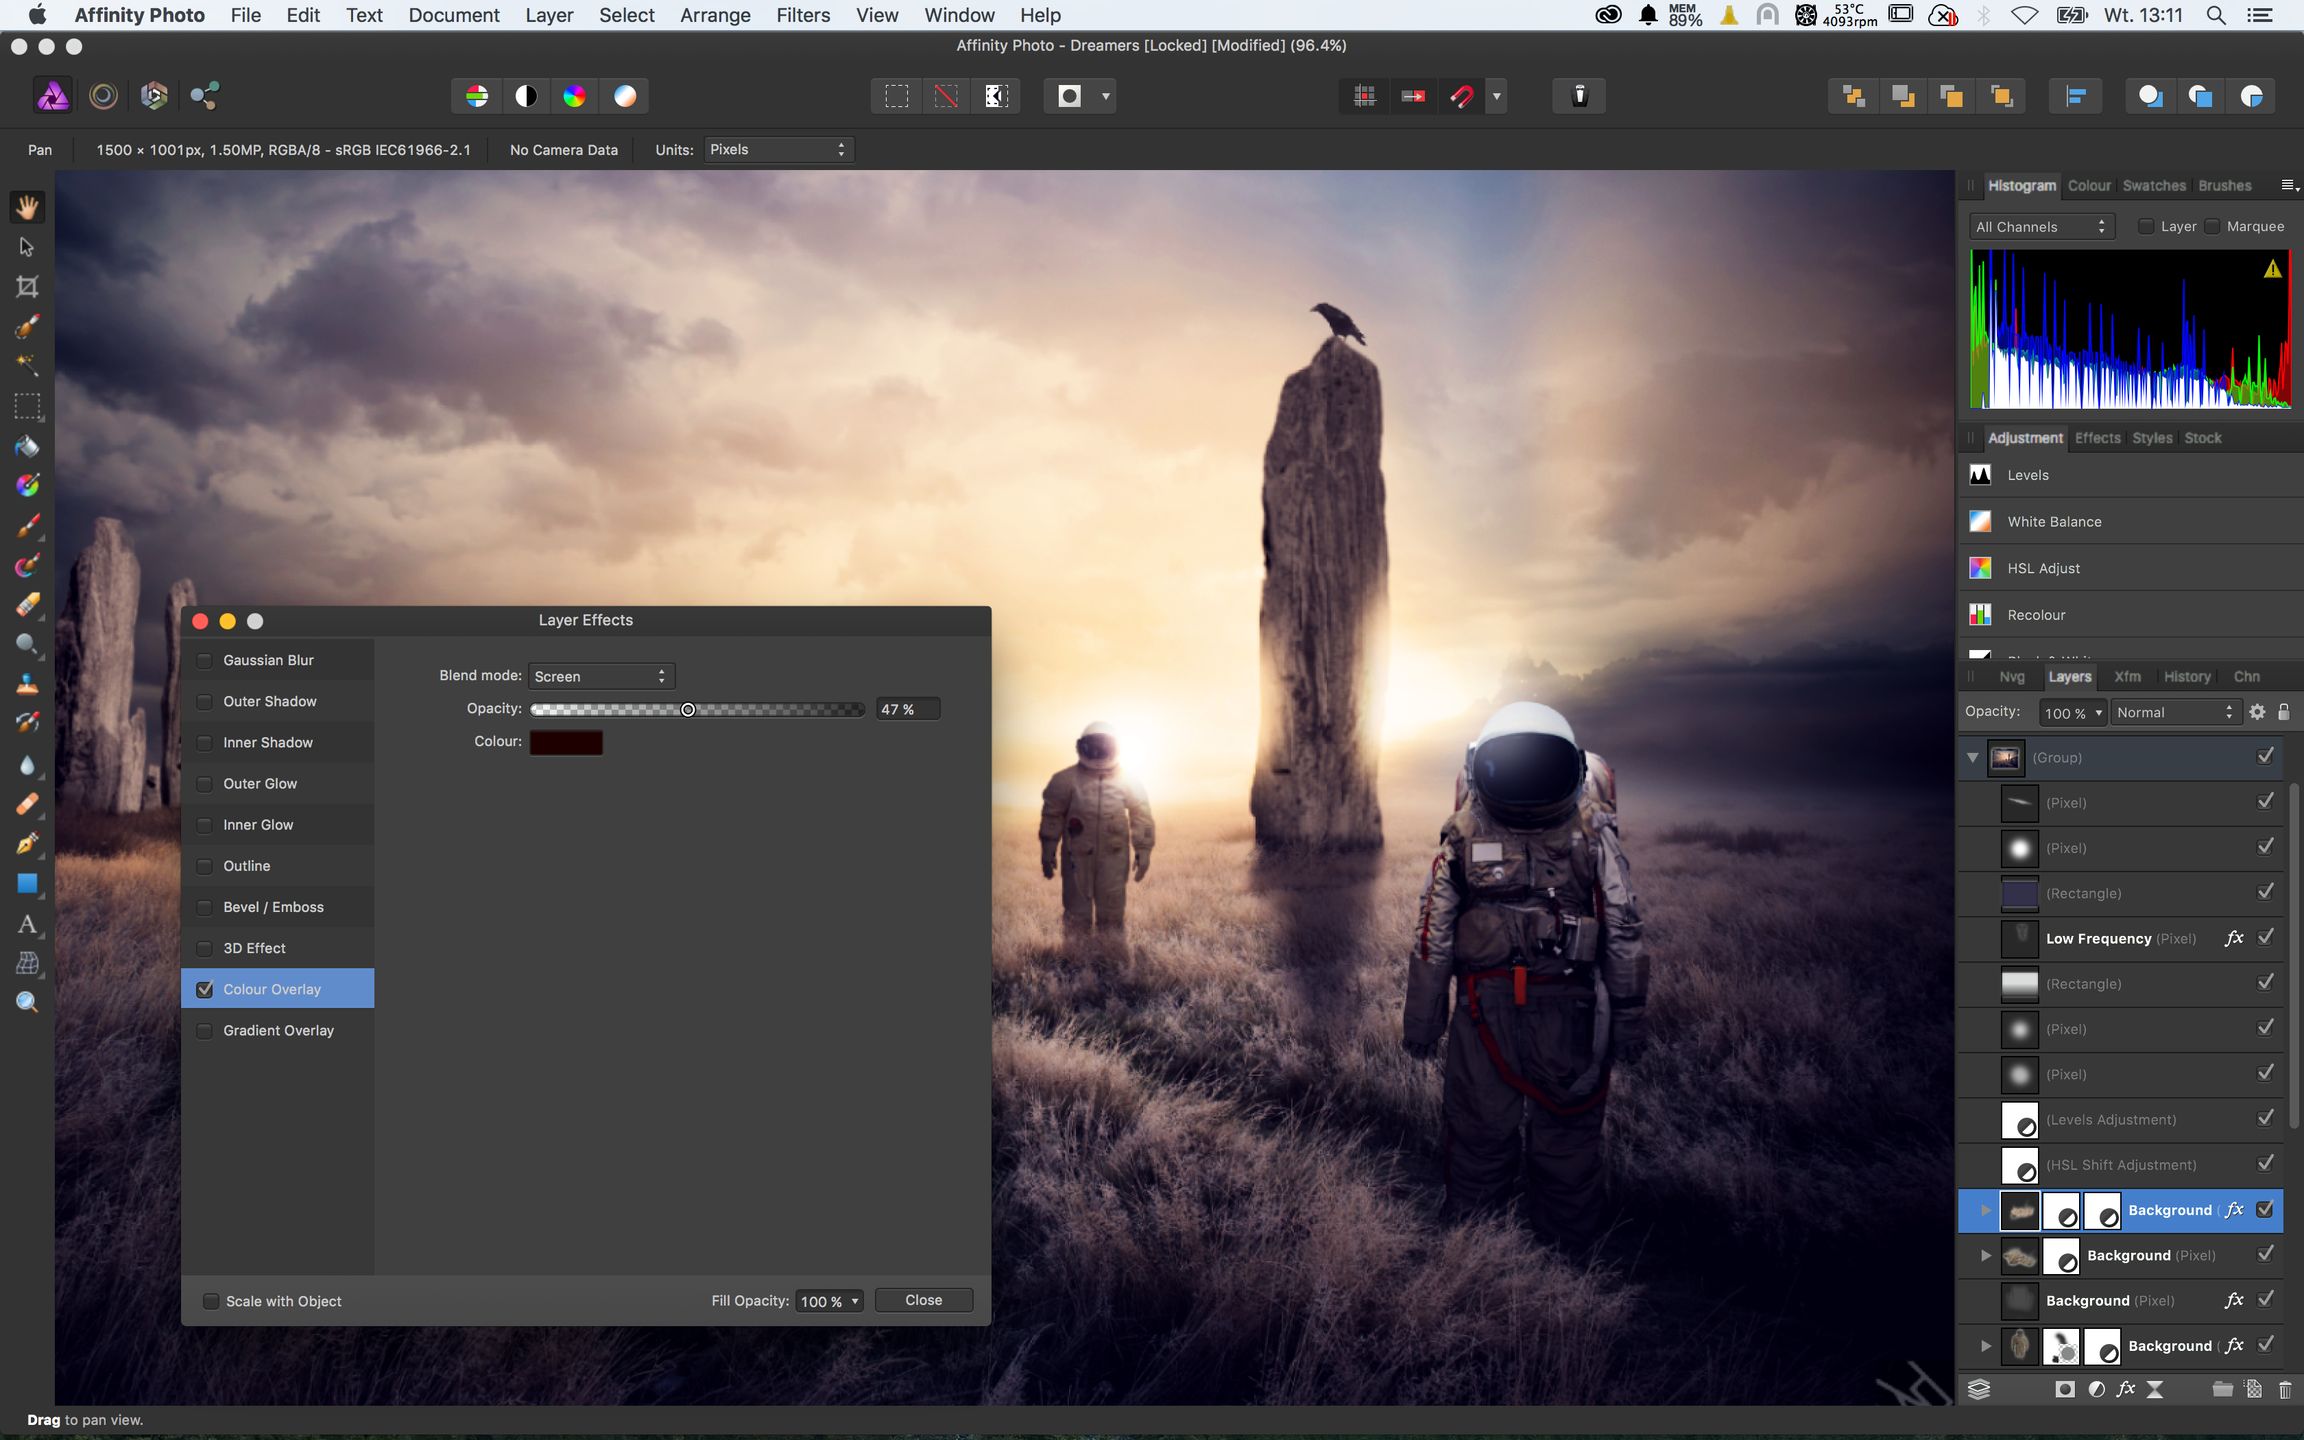The width and height of the screenshot is (2304, 1440).
Task: Click the Invert Selection icon
Action: 996,96
